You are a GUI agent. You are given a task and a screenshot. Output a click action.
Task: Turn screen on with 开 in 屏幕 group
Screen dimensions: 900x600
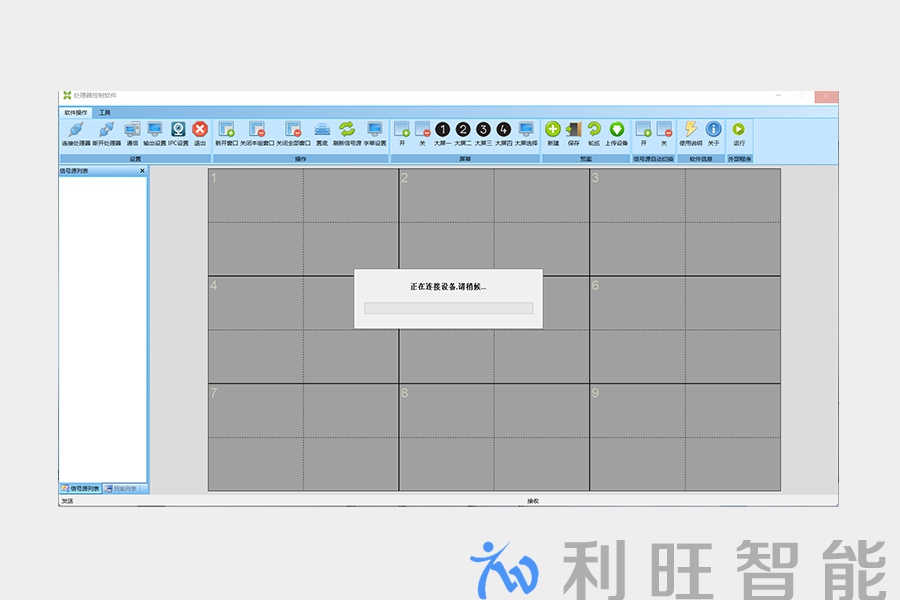tap(402, 130)
